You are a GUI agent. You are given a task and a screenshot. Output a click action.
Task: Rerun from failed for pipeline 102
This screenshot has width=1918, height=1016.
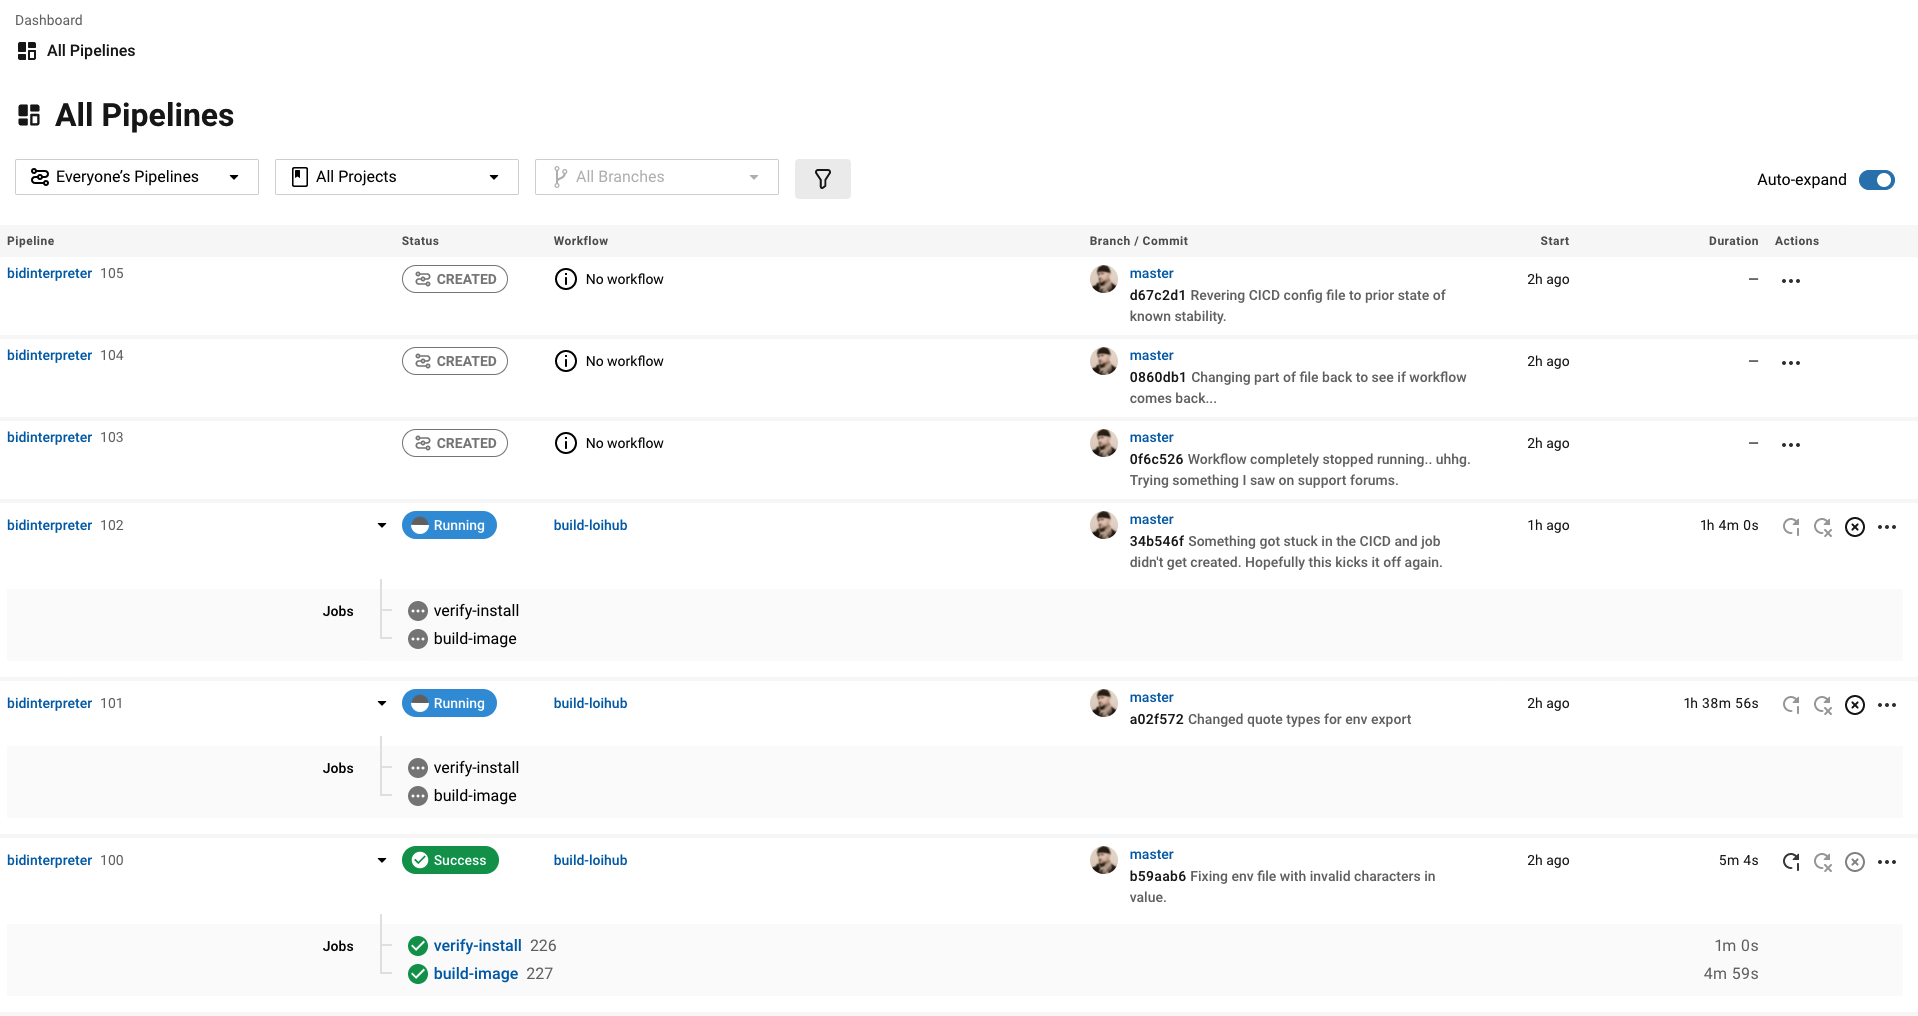pos(1823,527)
